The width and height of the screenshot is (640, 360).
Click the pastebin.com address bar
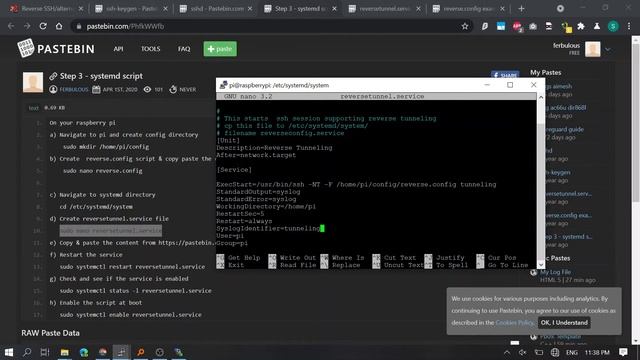coord(269,26)
